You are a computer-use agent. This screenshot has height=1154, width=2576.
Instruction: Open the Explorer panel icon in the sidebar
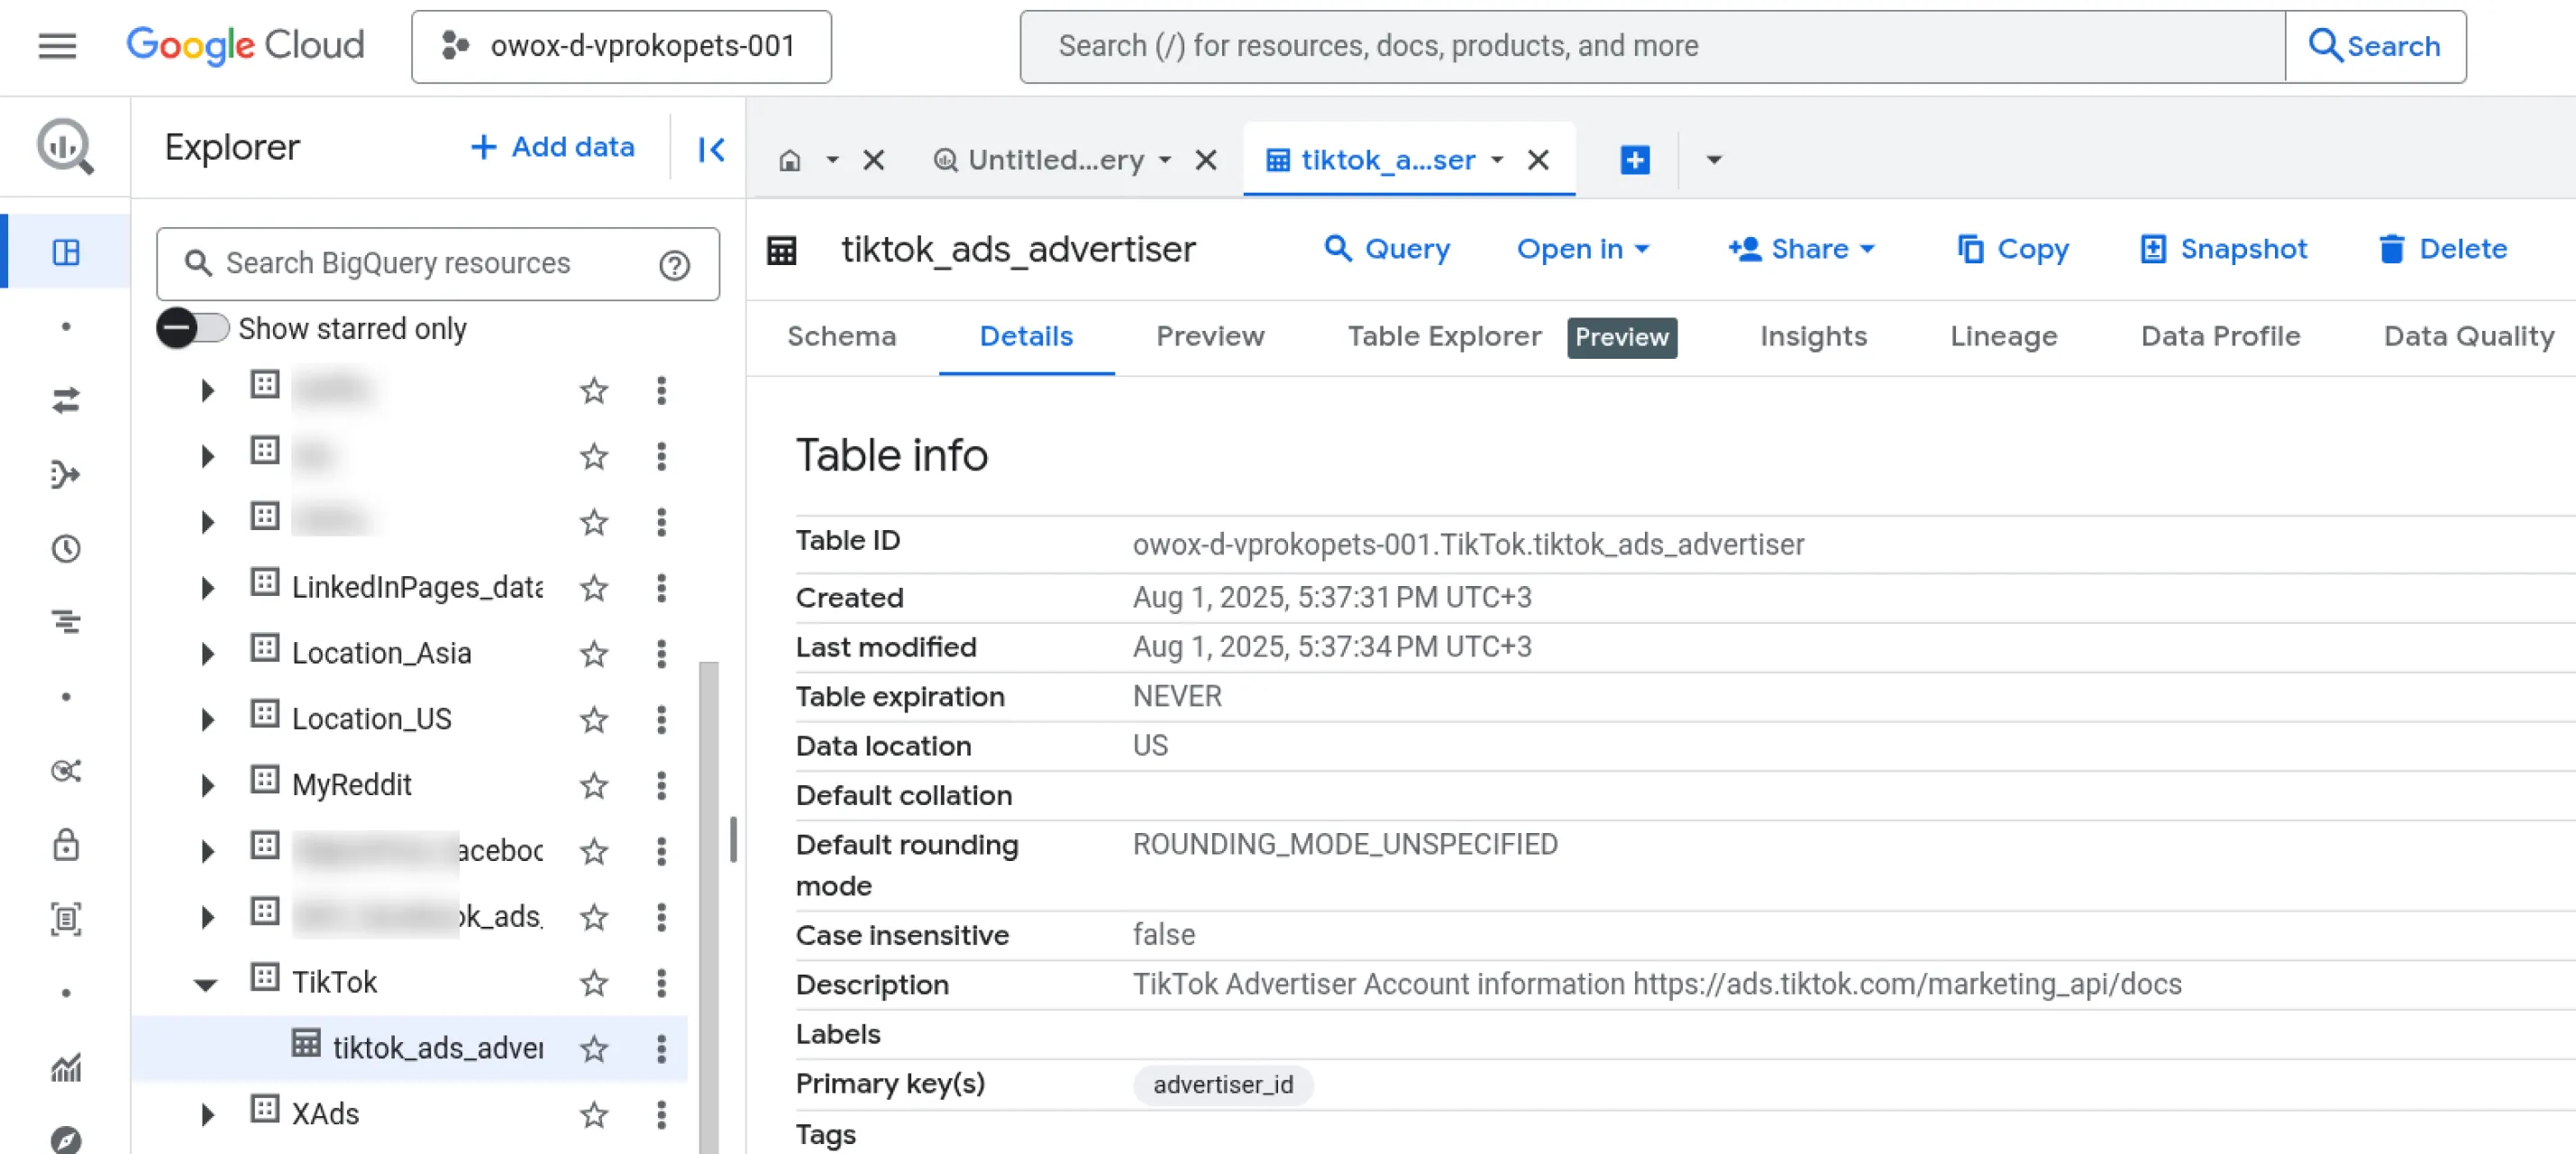coord(65,252)
